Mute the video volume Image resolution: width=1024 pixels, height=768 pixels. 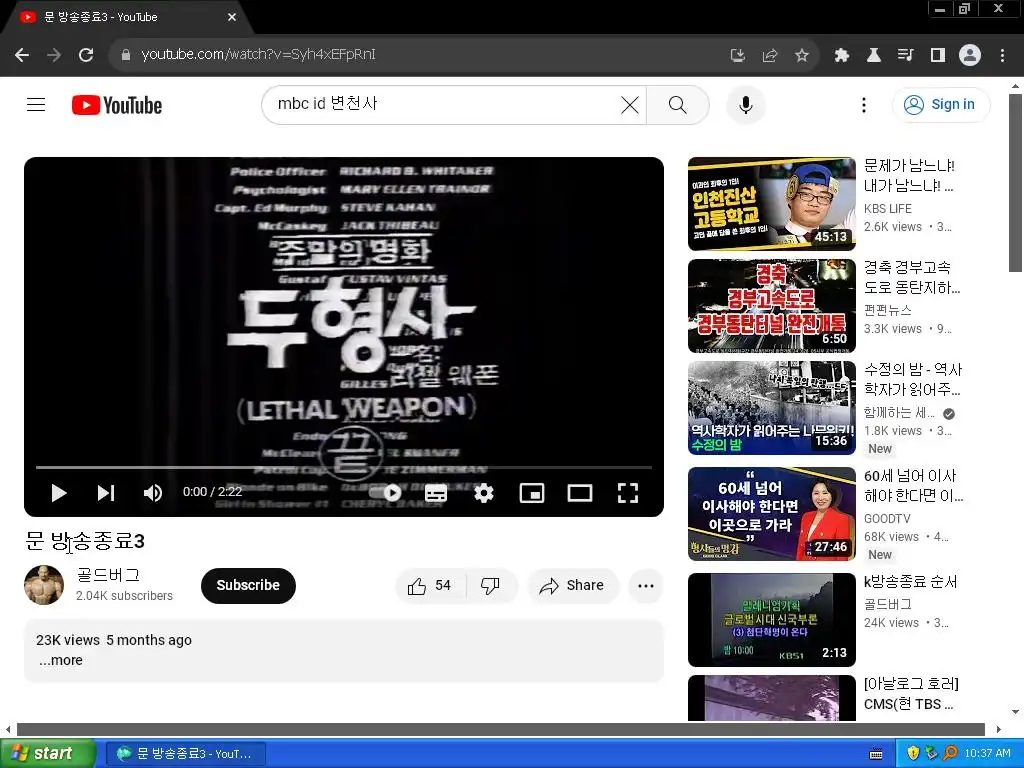click(x=152, y=493)
